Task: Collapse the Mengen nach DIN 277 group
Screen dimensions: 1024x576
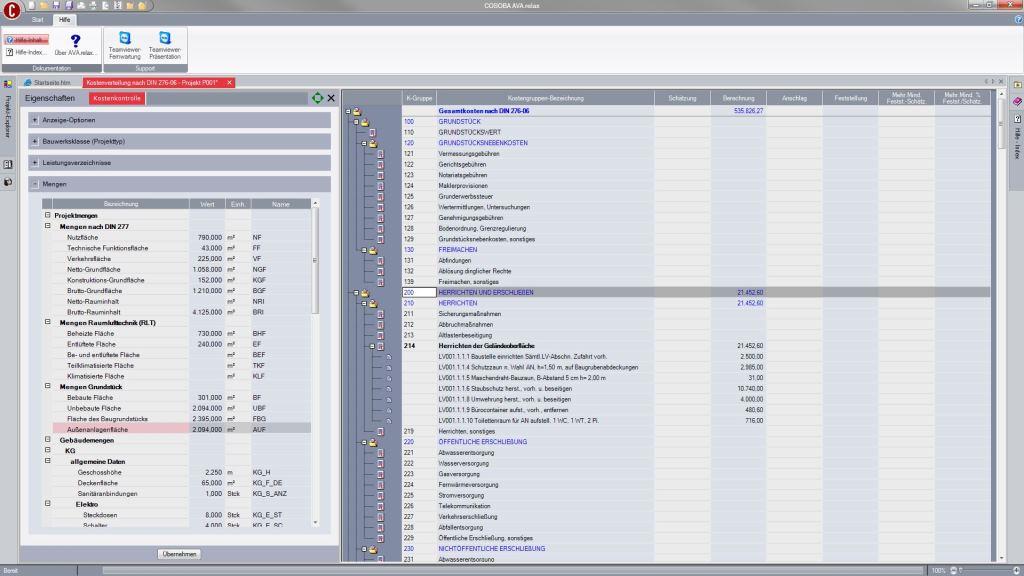Action: point(47,226)
